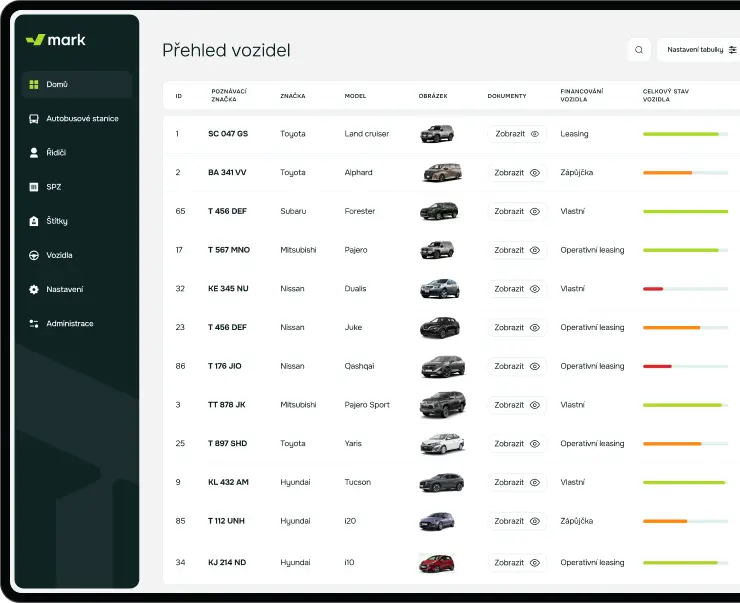Click status bar of SC 047 GS
Screen dimensions: 740x603
pyautogui.click(x=685, y=134)
